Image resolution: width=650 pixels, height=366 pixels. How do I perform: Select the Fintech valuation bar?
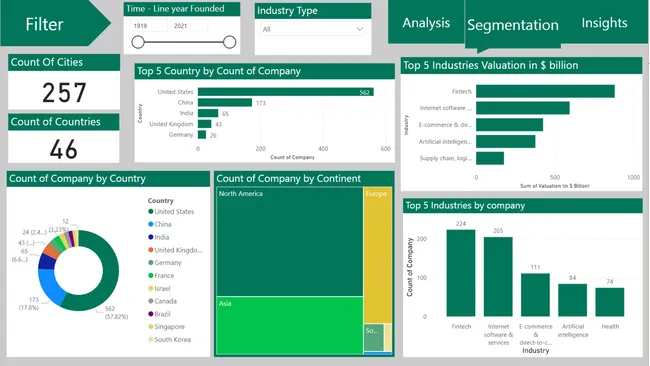point(545,91)
